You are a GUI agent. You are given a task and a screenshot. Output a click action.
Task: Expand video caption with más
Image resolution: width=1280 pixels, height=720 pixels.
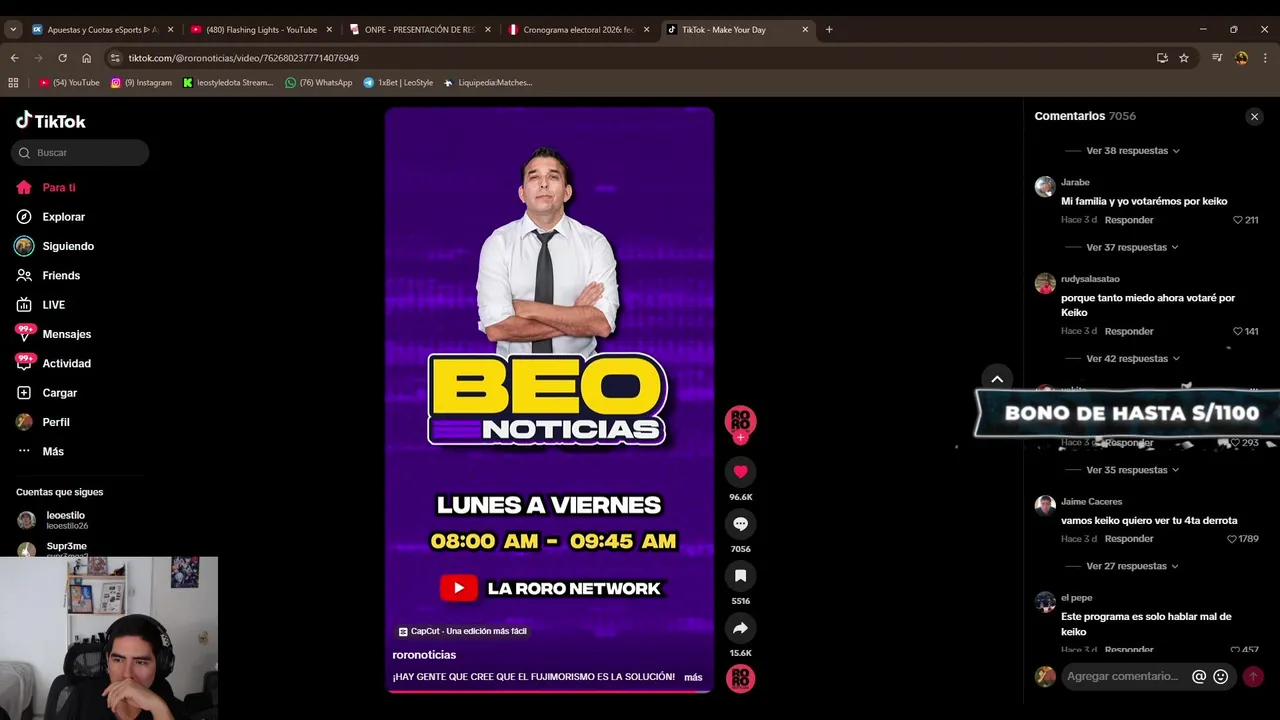(693, 677)
